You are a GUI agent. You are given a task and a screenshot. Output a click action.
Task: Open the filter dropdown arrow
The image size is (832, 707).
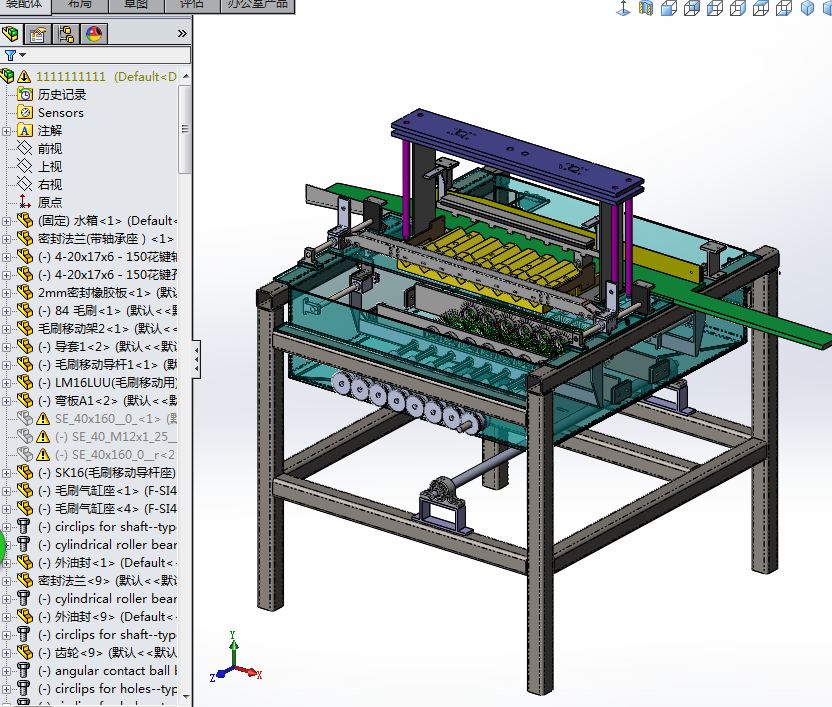[22, 55]
